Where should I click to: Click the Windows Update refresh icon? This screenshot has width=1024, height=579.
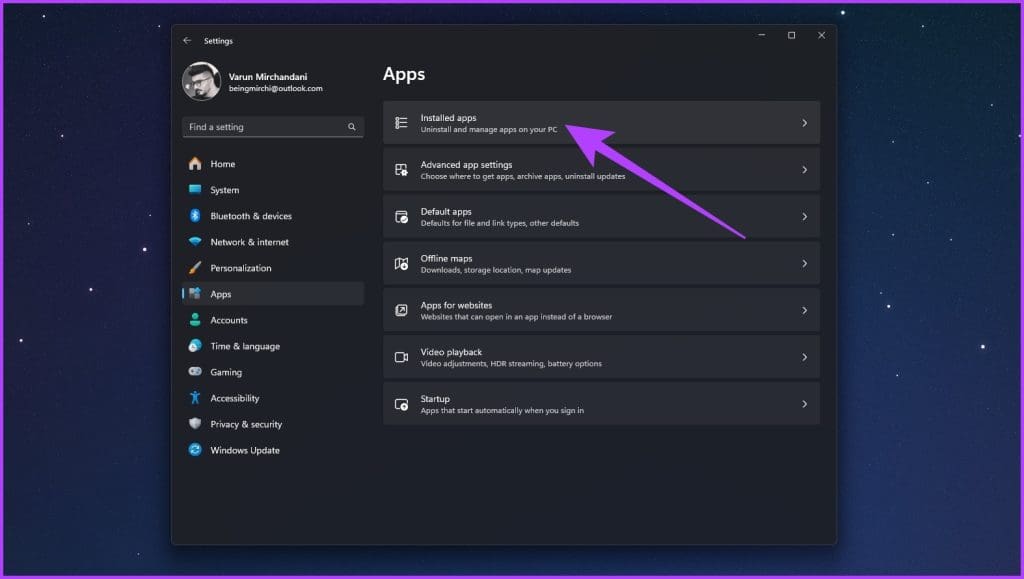[195, 450]
